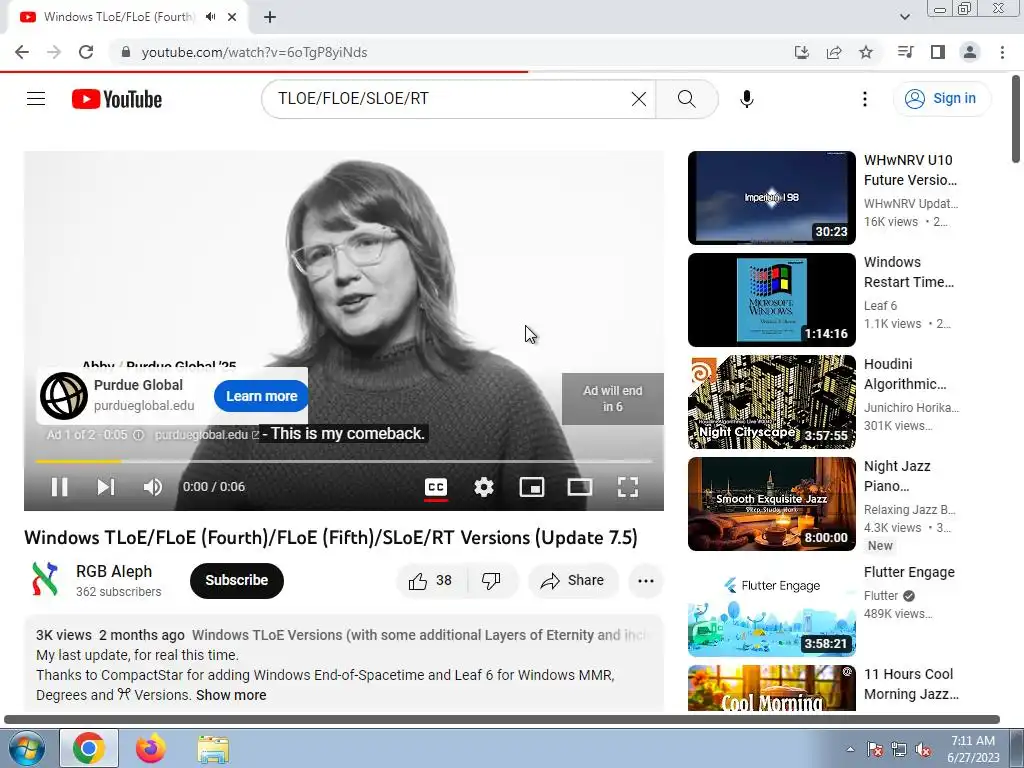Open more actions ellipsis under video
Screen dimensions: 1024x768
click(646, 581)
